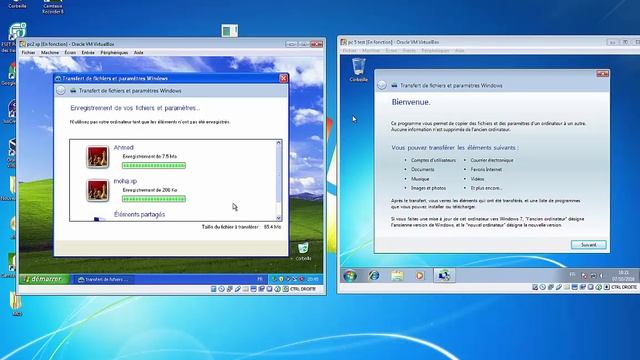The image size is (640, 360).
Task: Click Bienvenue heading in Windows 7 wizard
Action: click(411, 102)
